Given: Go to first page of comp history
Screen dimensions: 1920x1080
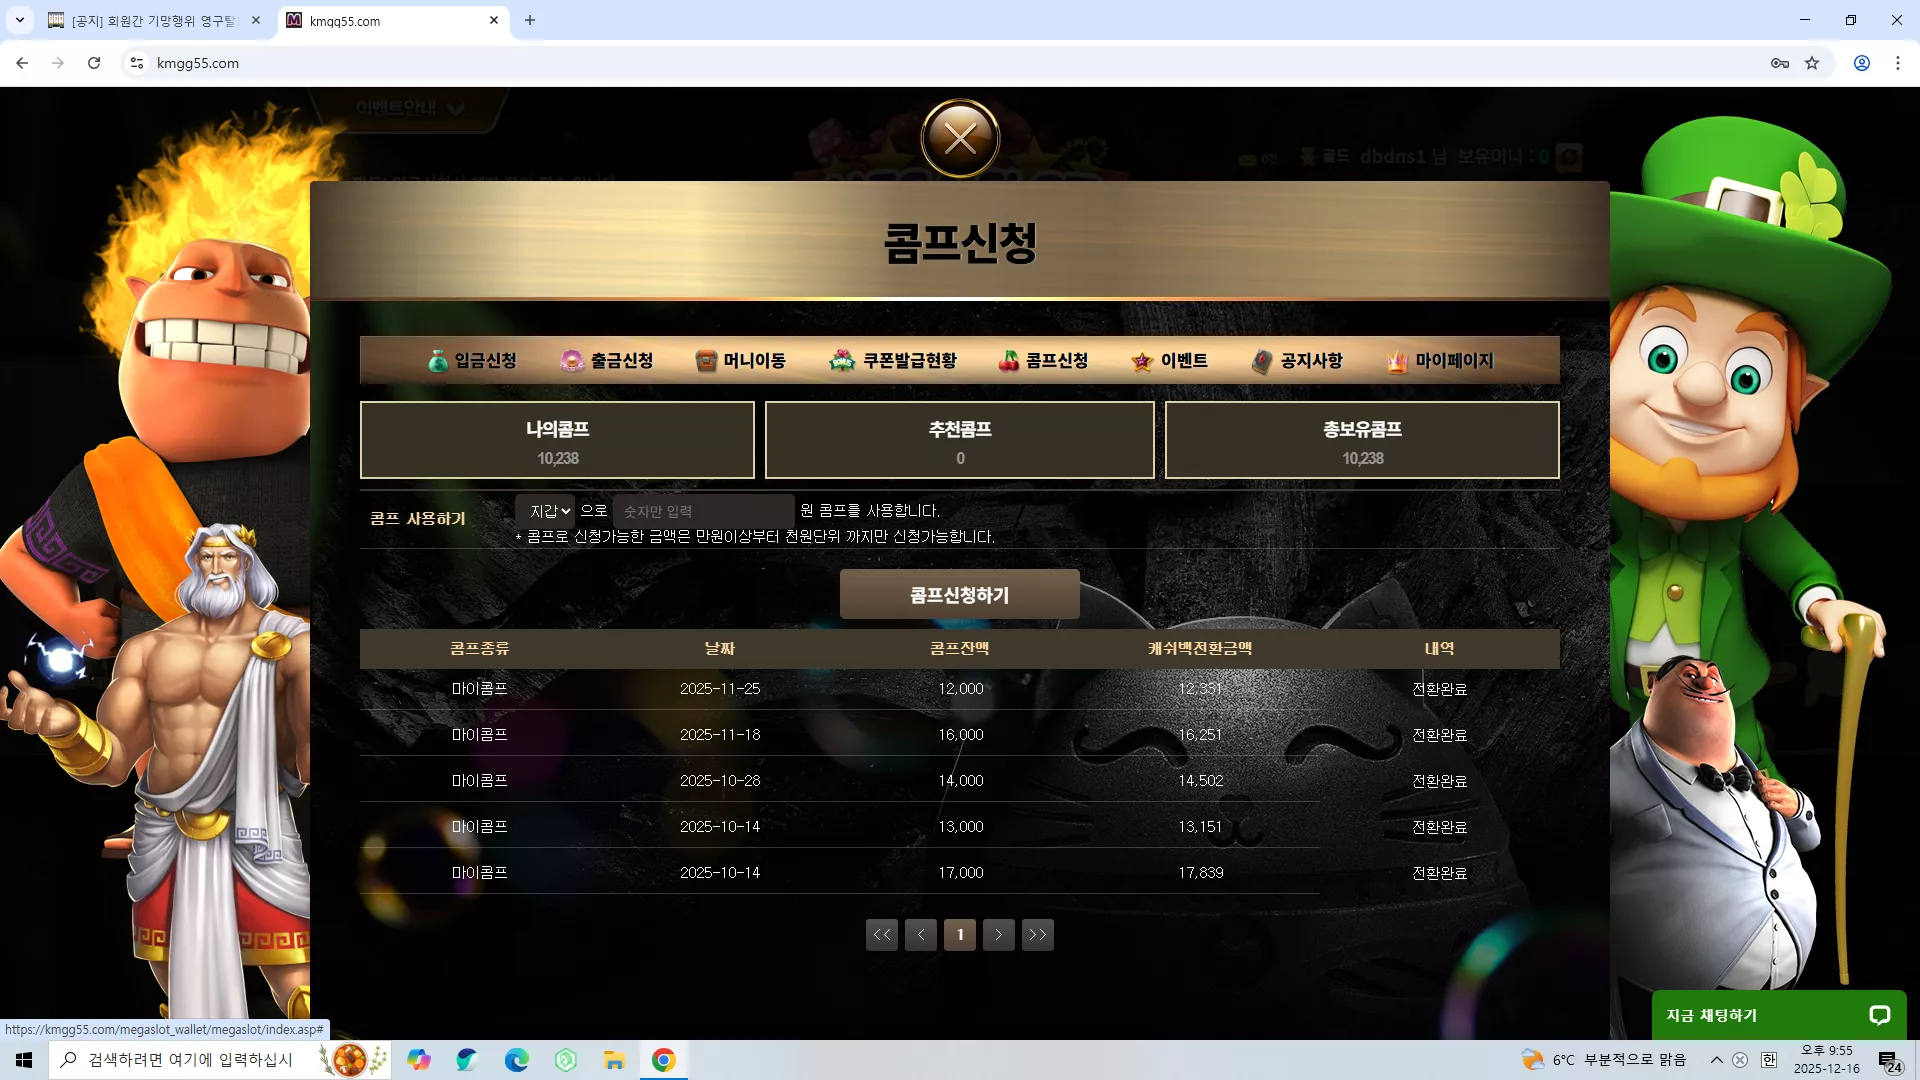Looking at the screenshot, I should 882,935.
